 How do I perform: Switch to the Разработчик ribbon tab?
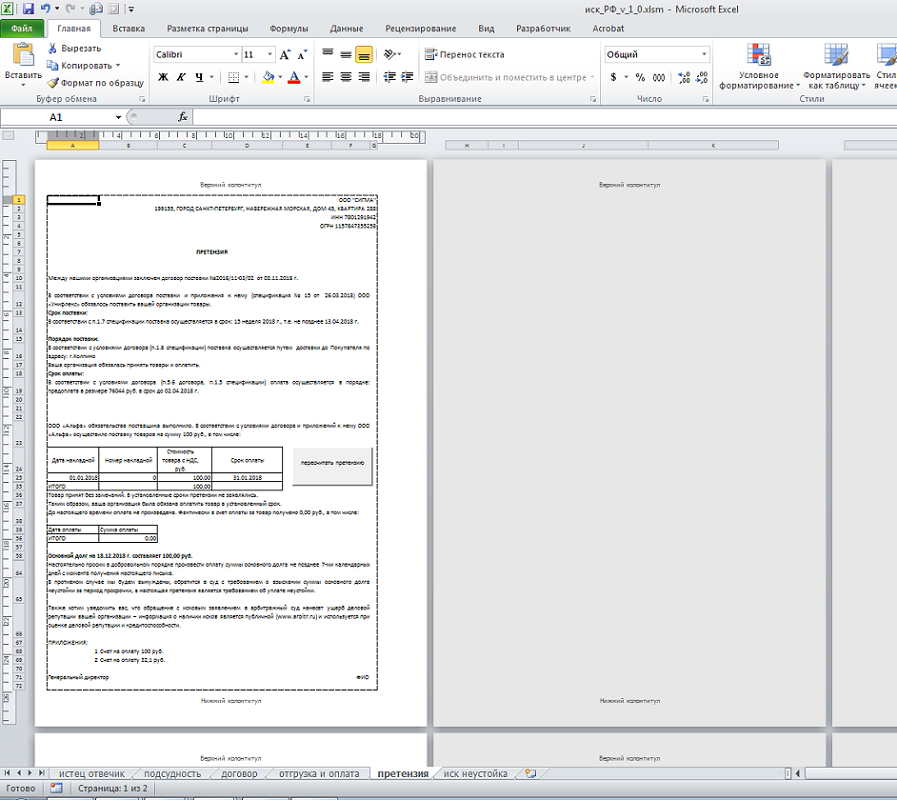tap(543, 28)
